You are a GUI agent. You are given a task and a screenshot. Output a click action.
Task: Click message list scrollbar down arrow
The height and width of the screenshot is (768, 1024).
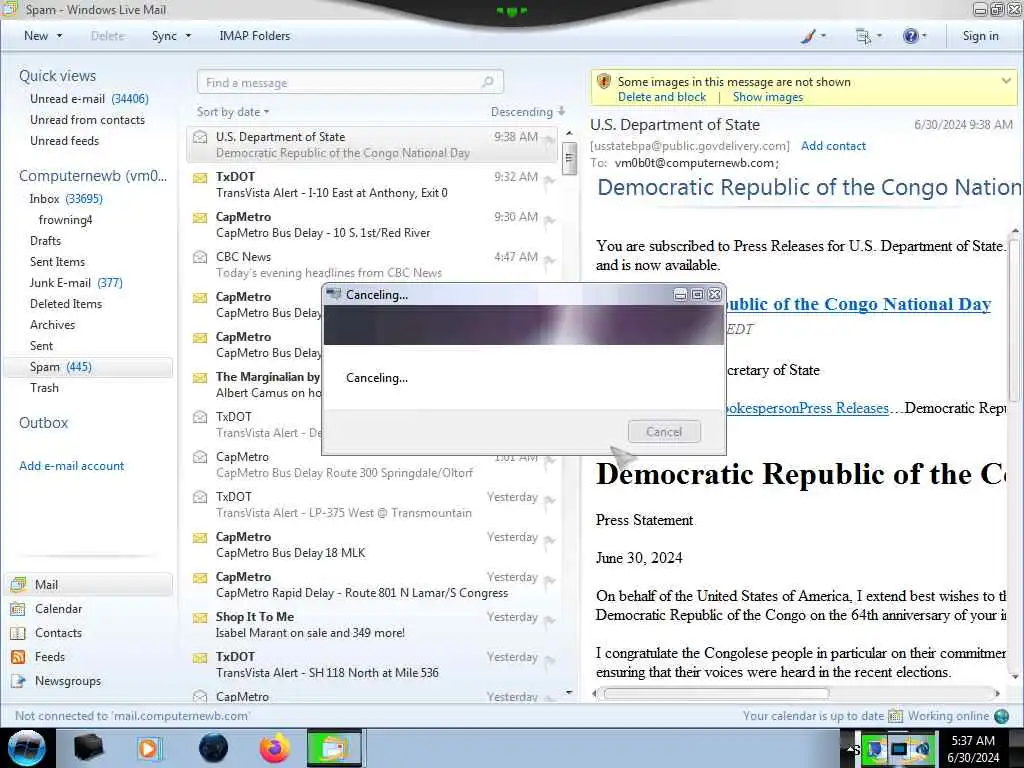click(569, 692)
